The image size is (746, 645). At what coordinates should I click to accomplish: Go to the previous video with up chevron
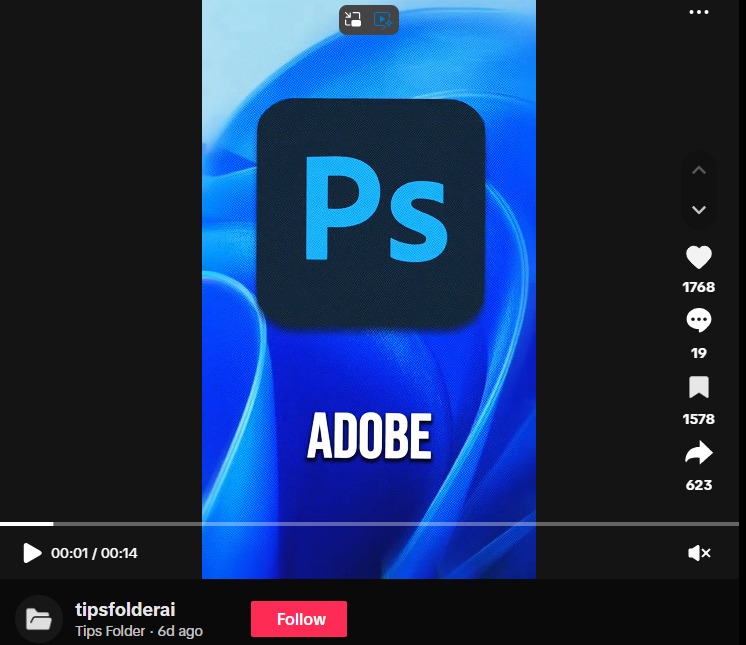click(699, 171)
